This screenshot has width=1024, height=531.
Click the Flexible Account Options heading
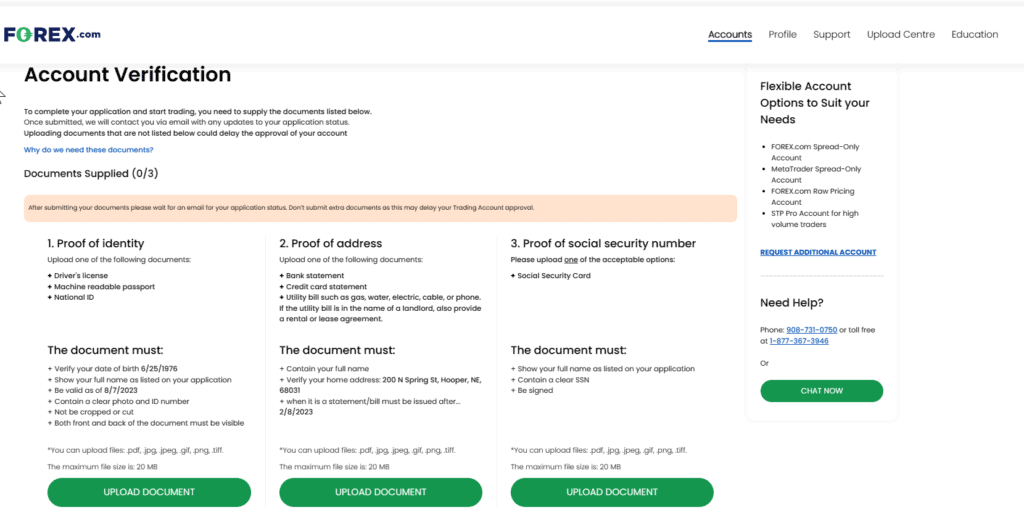(x=814, y=103)
